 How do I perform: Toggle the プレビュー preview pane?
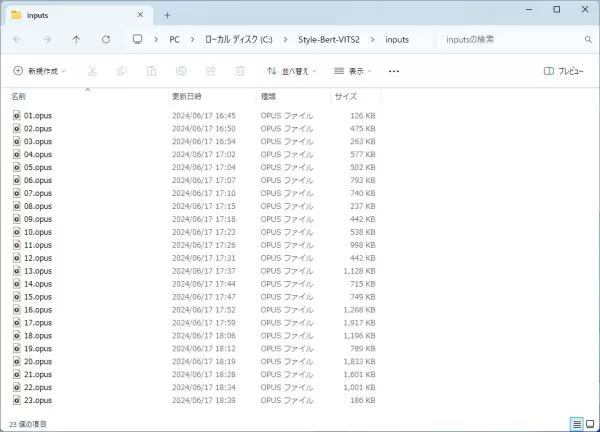[x=564, y=71]
